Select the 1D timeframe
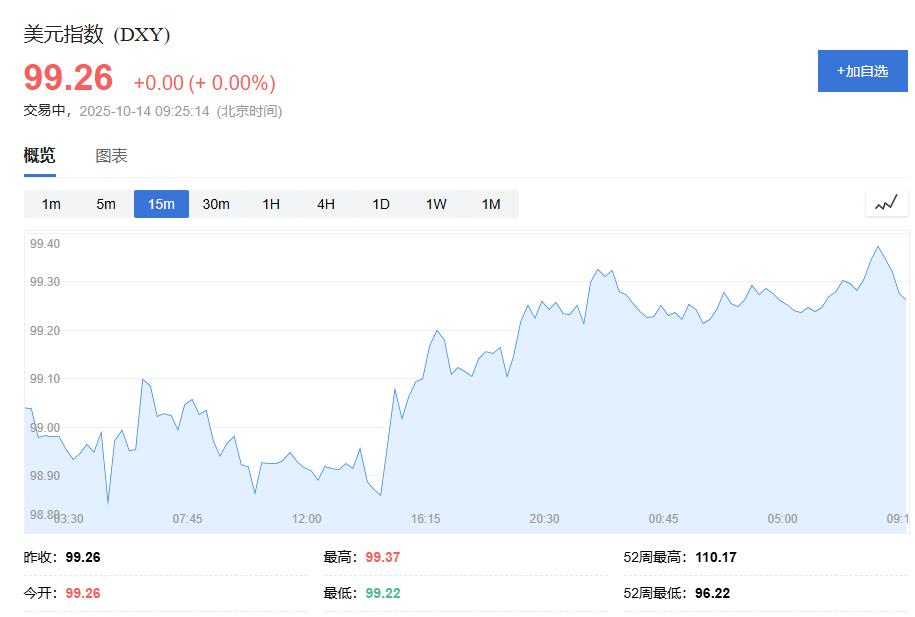 pyautogui.click(x=379, y=203)
